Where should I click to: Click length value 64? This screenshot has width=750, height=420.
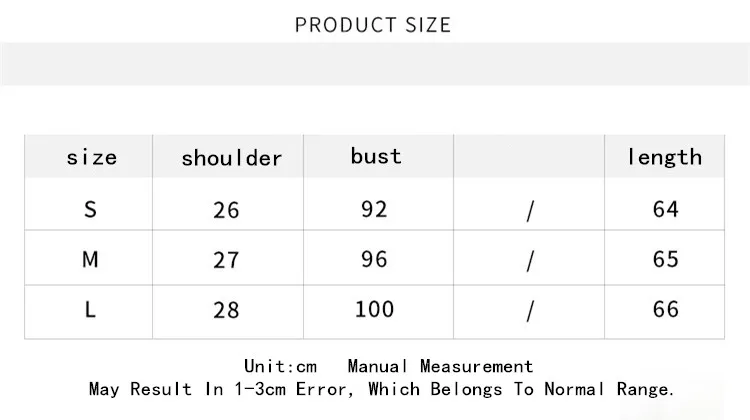[666, 210]
